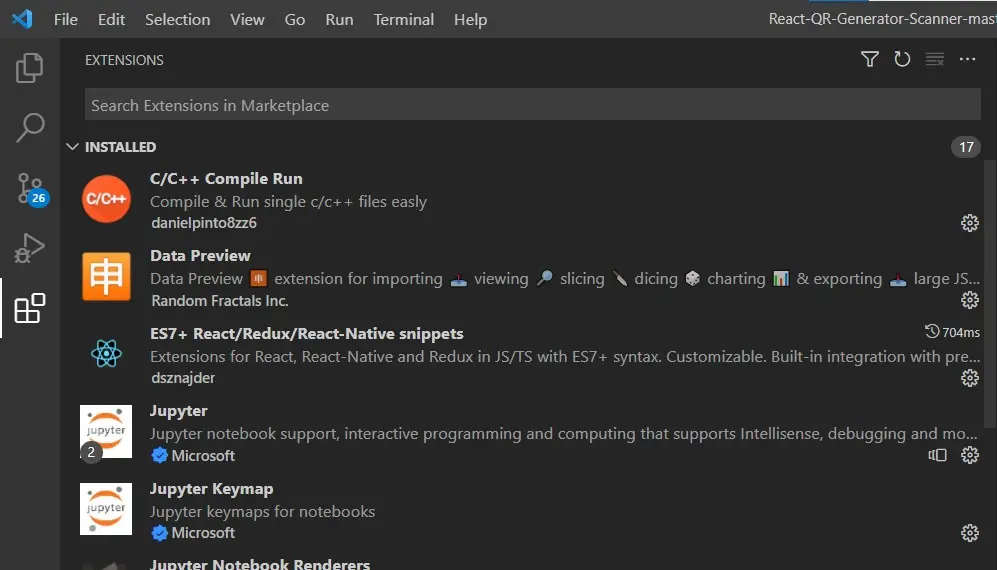Click description 'Jupyter keymaps for notebooks'
997x570 pixels.
[x=263, y=511]
